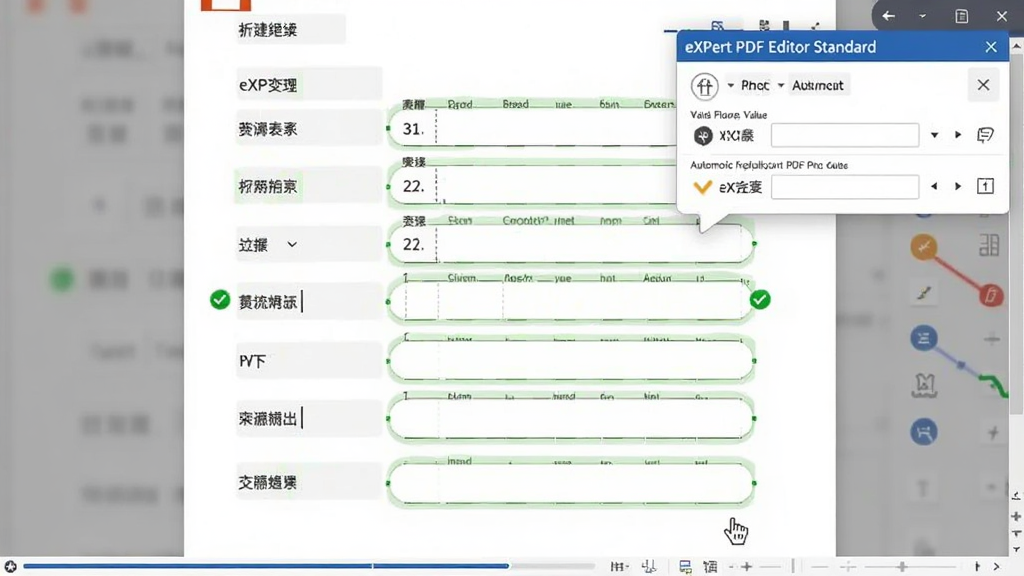The height and width of the screenshot is (576, 1024).
Task: Click the scroll up arrow of right scrollbar
Action: point(1016,46)
